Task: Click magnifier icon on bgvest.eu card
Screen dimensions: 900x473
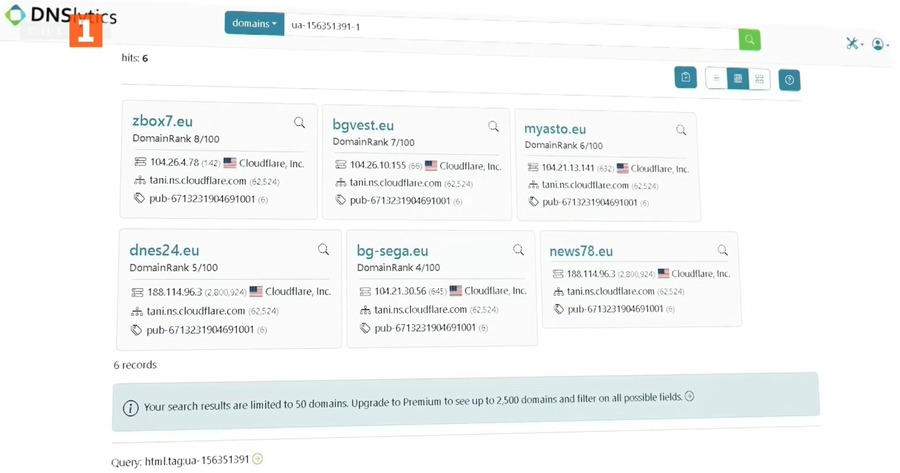Action: coord(493,127)
